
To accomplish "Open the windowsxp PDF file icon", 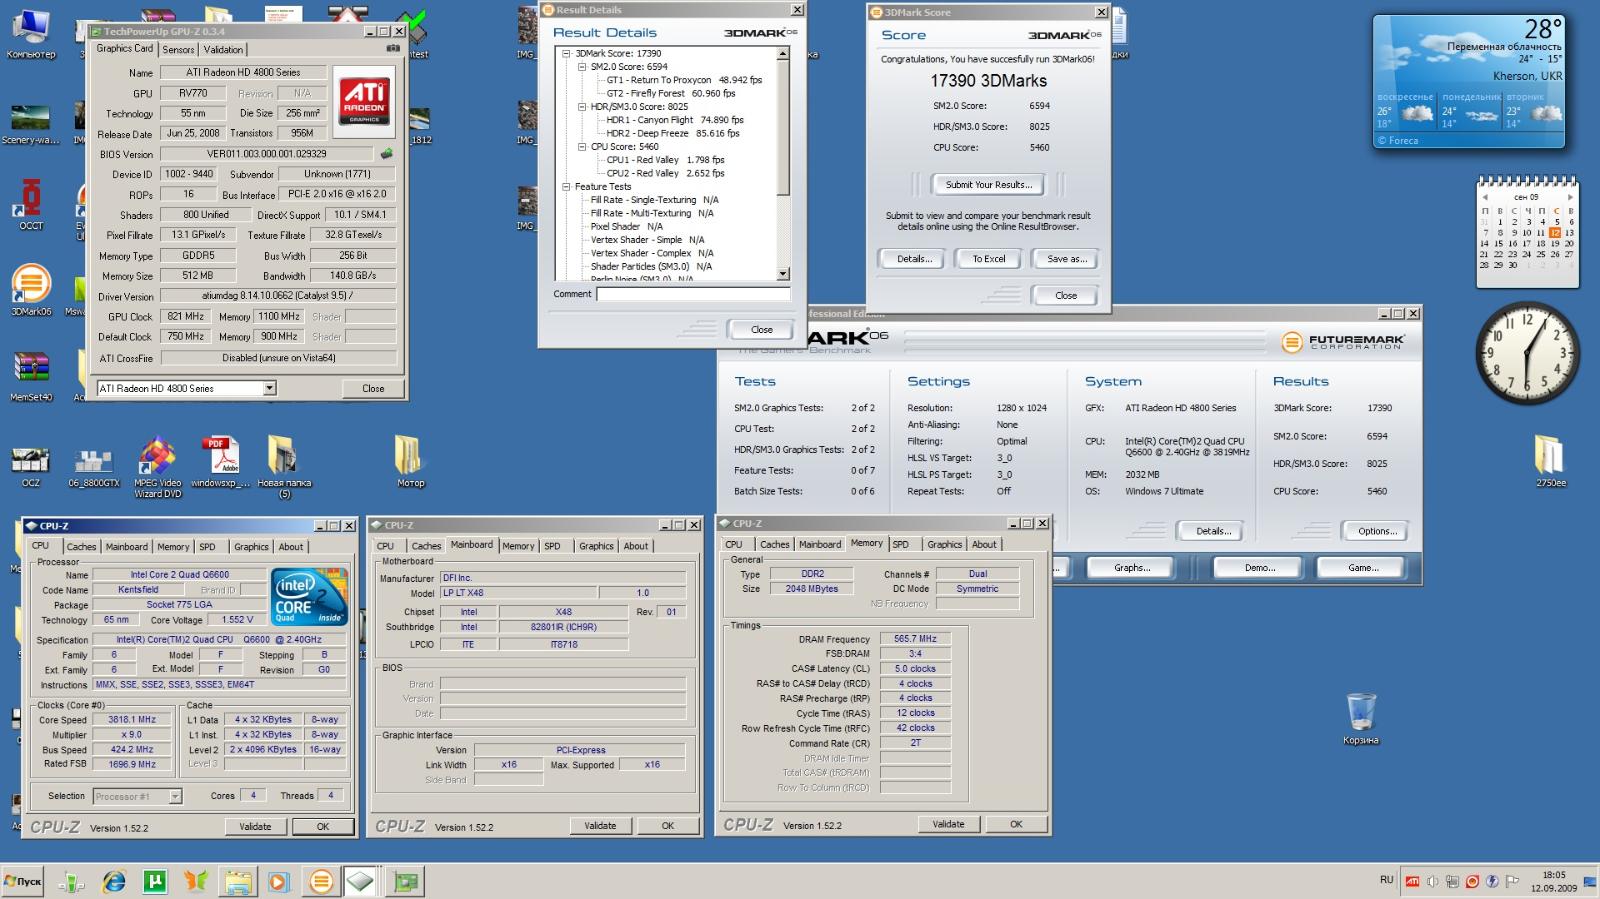I will click(220, 462).
